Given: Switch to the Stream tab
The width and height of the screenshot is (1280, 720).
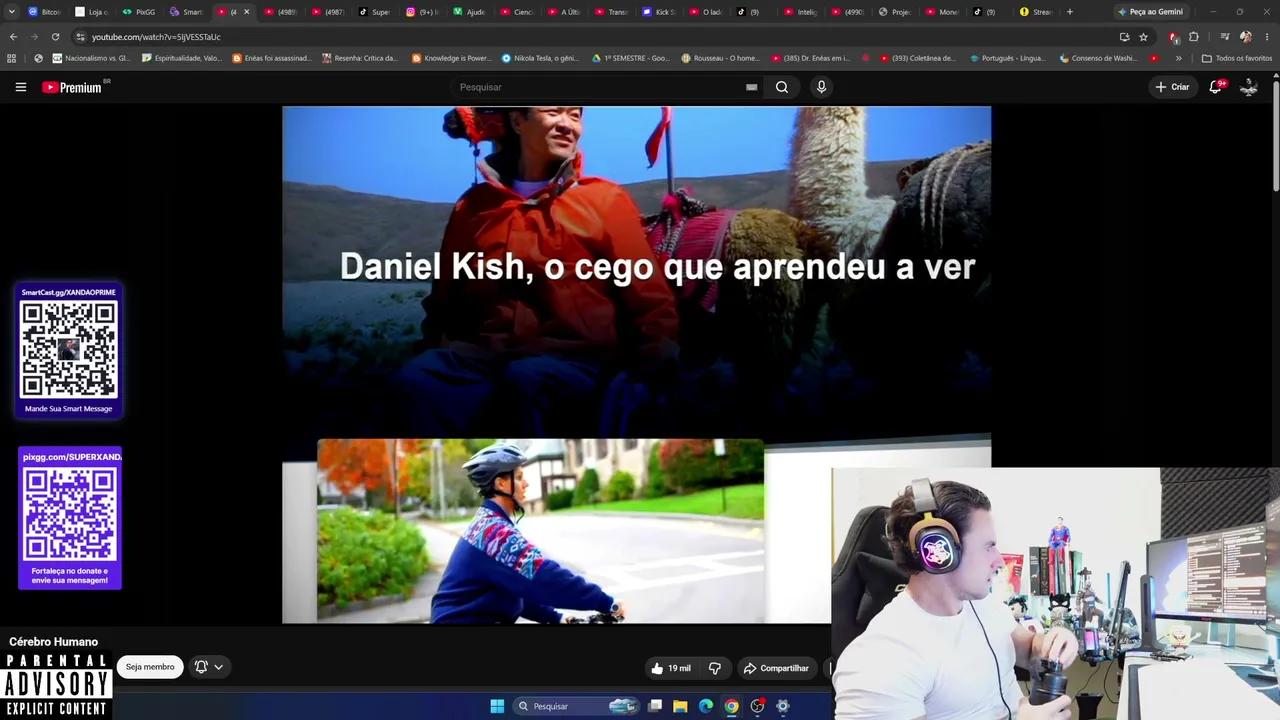Looking at the screenshot, I should click(1036, 12).
